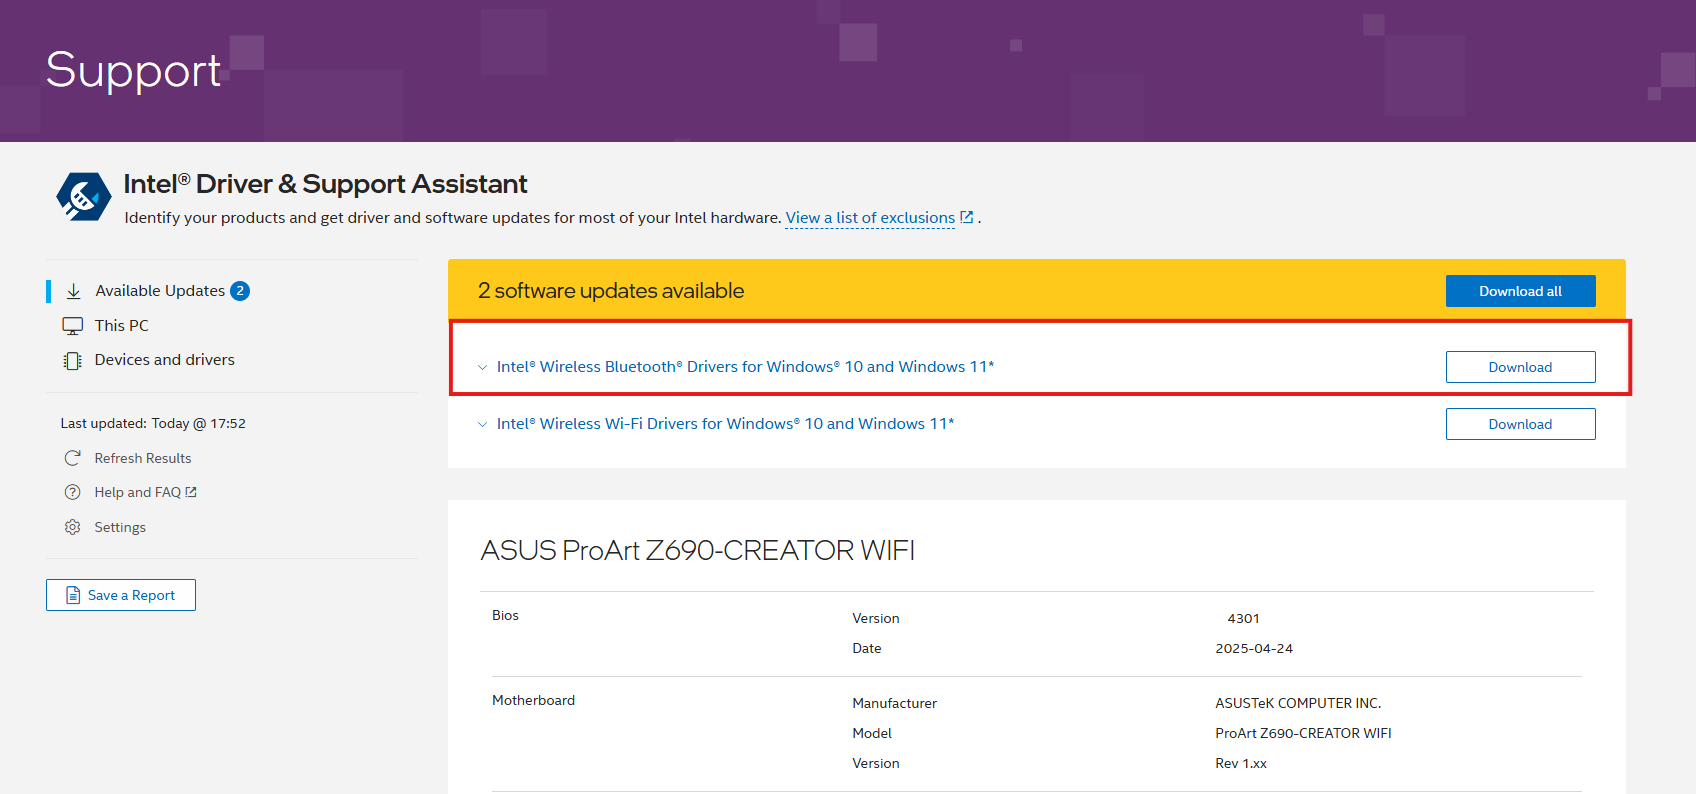
Task: Click the chip icon beside Devices and drivers
Action: pos(73,360)
